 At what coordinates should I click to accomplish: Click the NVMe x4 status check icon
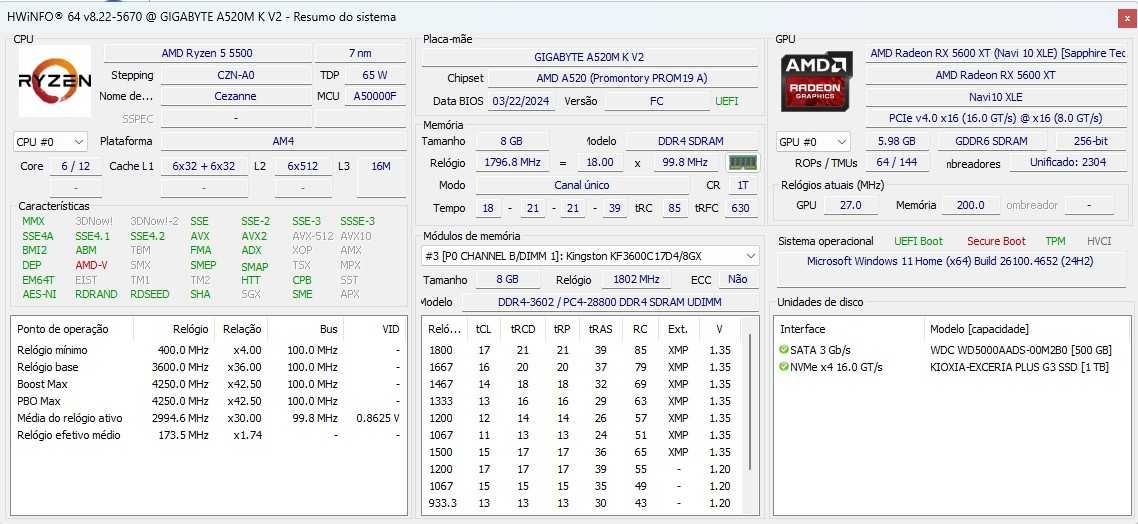click(784, 367)
